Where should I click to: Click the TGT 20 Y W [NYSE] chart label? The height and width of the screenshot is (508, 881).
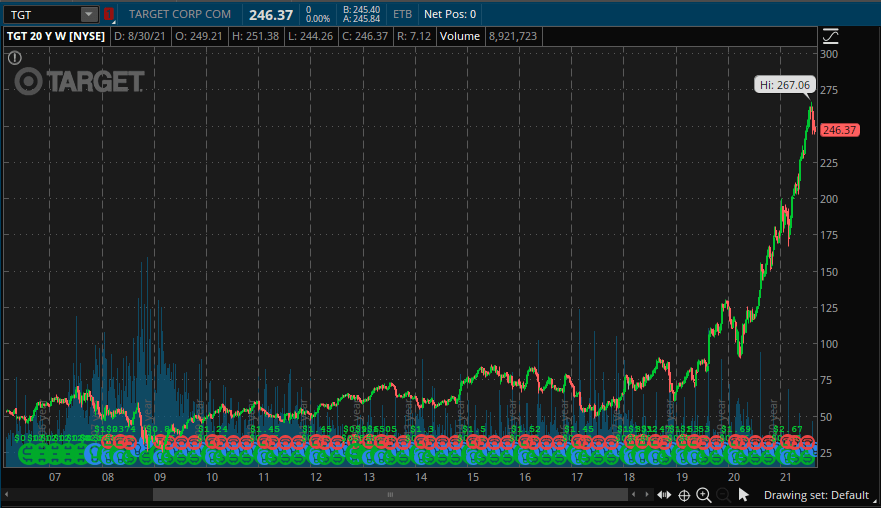(56, 36)
